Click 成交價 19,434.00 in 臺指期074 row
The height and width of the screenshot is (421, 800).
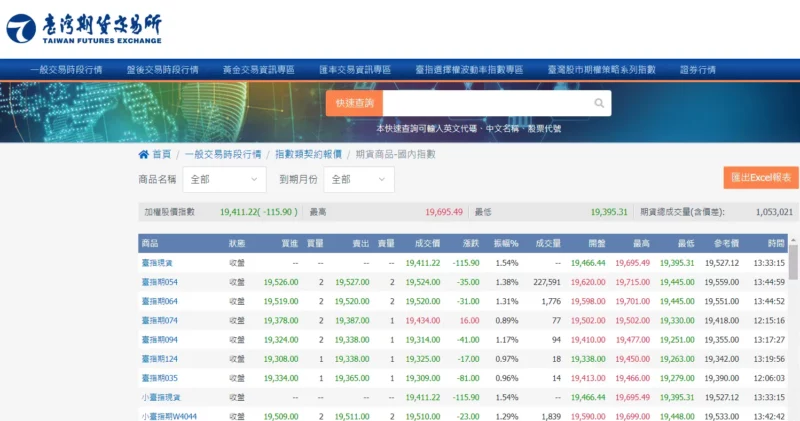point(423,320)
